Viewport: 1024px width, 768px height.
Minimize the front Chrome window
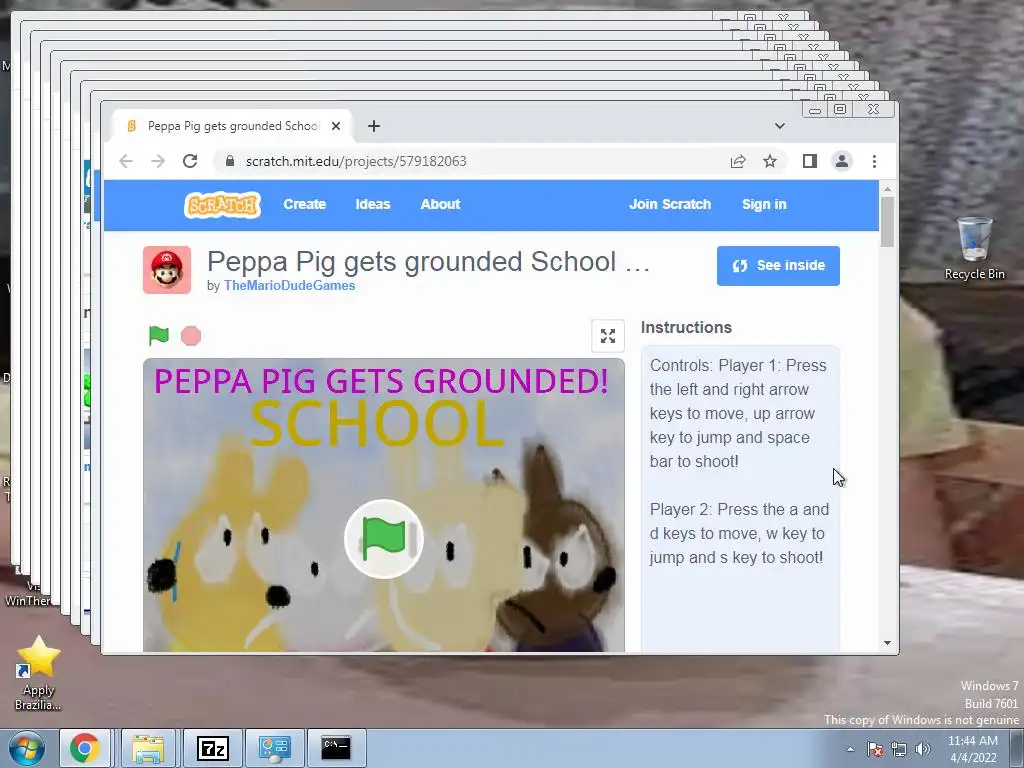815,109
